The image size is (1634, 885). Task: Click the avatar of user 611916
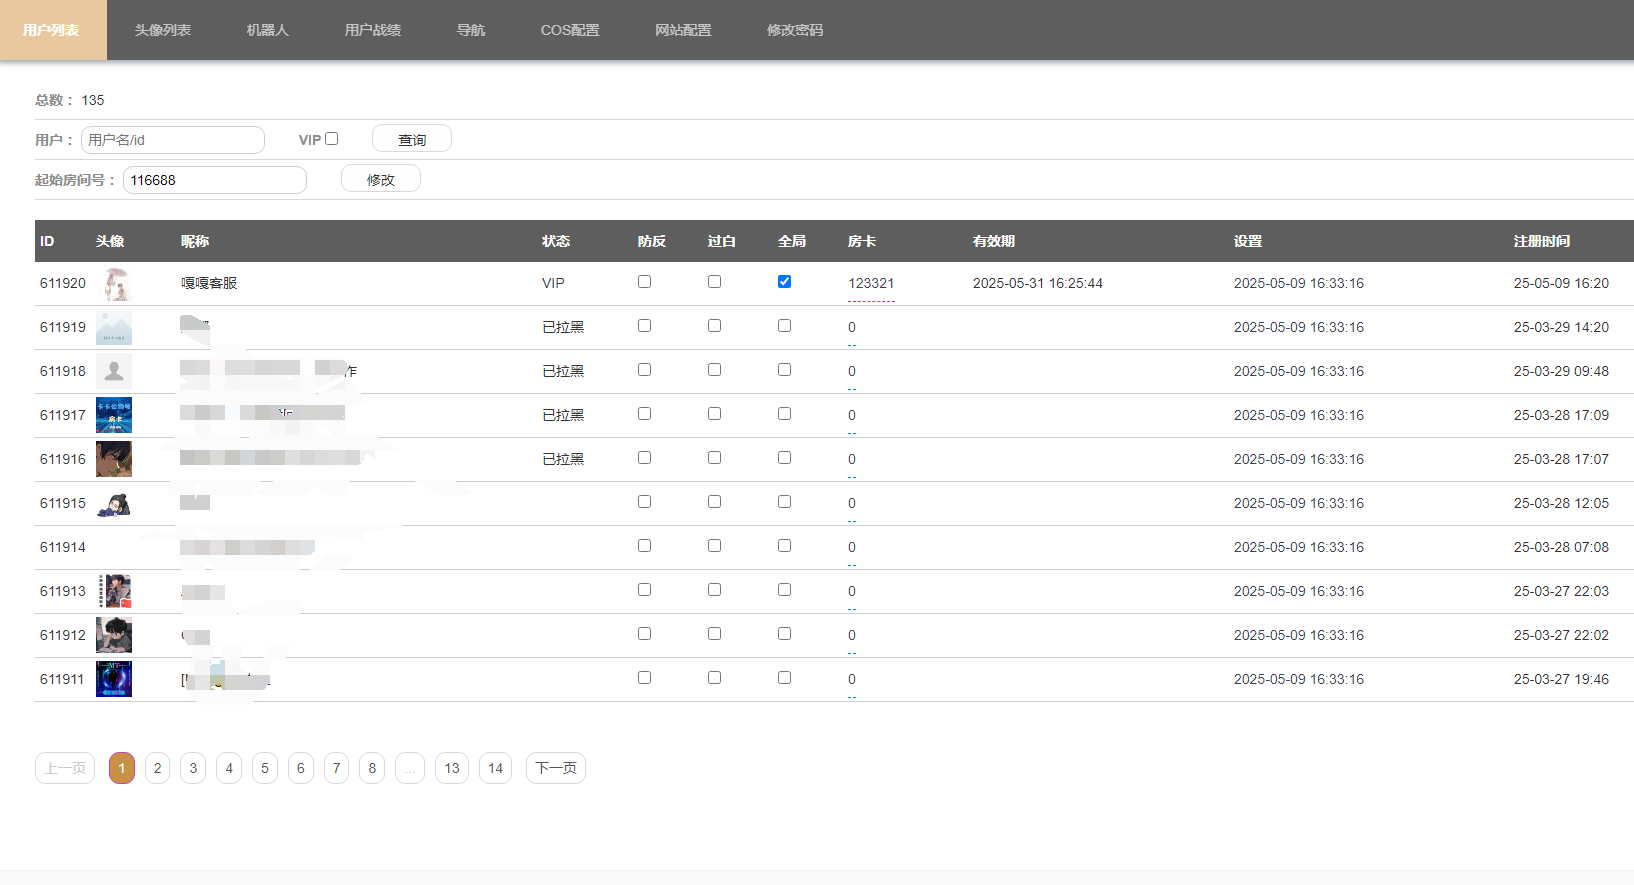pos(114,460)
